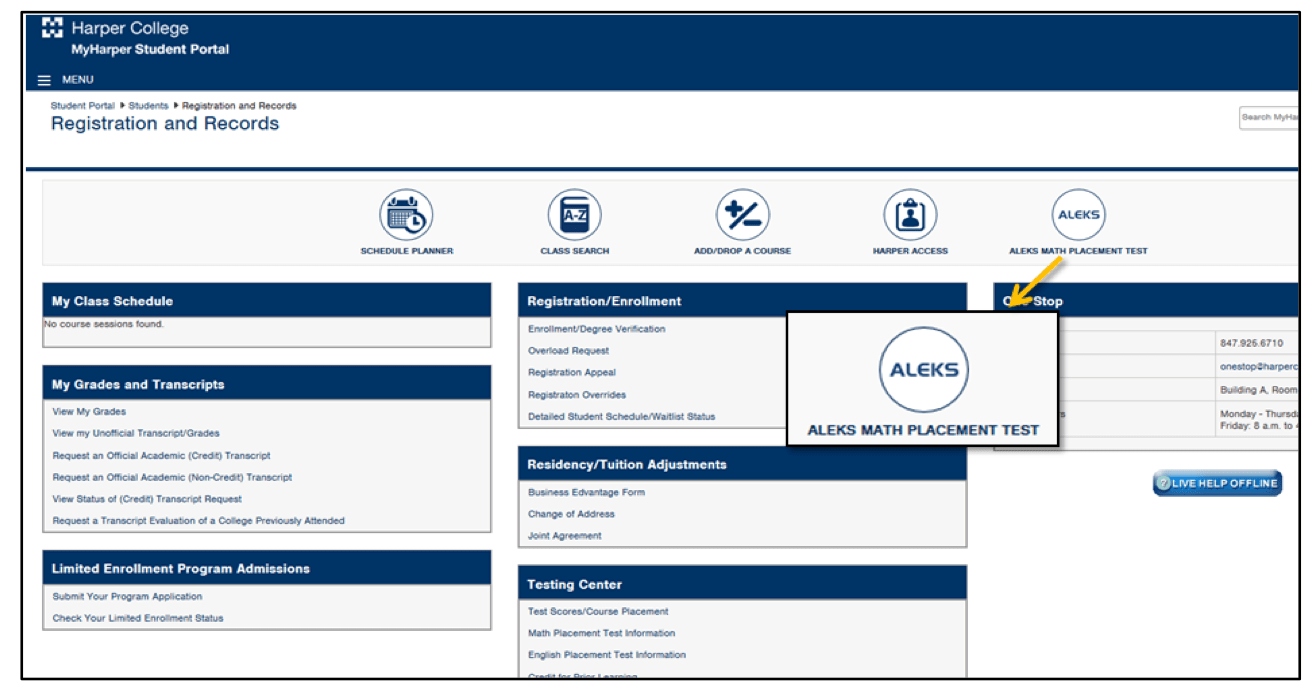Open Registration Appeal link
1315x691 pixels.
(x=572, y=373)
